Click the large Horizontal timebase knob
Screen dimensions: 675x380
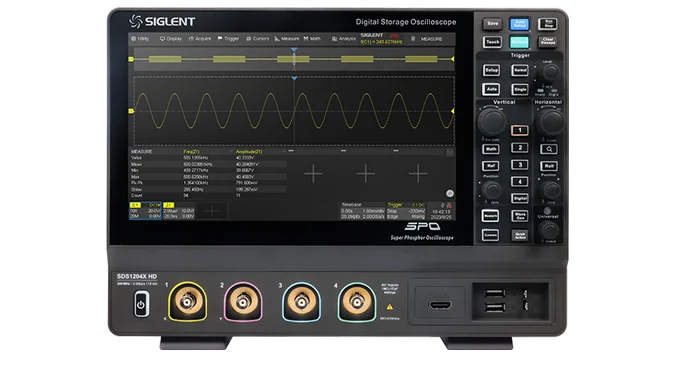[551, 122]
